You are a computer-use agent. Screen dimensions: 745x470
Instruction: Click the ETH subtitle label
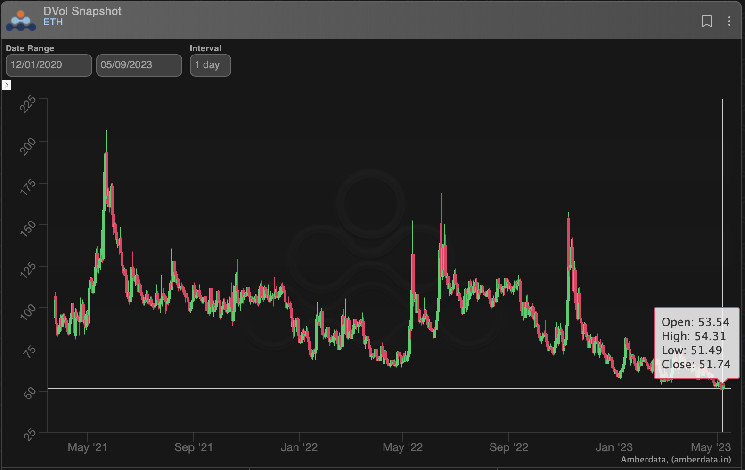(x=53, y=22)
